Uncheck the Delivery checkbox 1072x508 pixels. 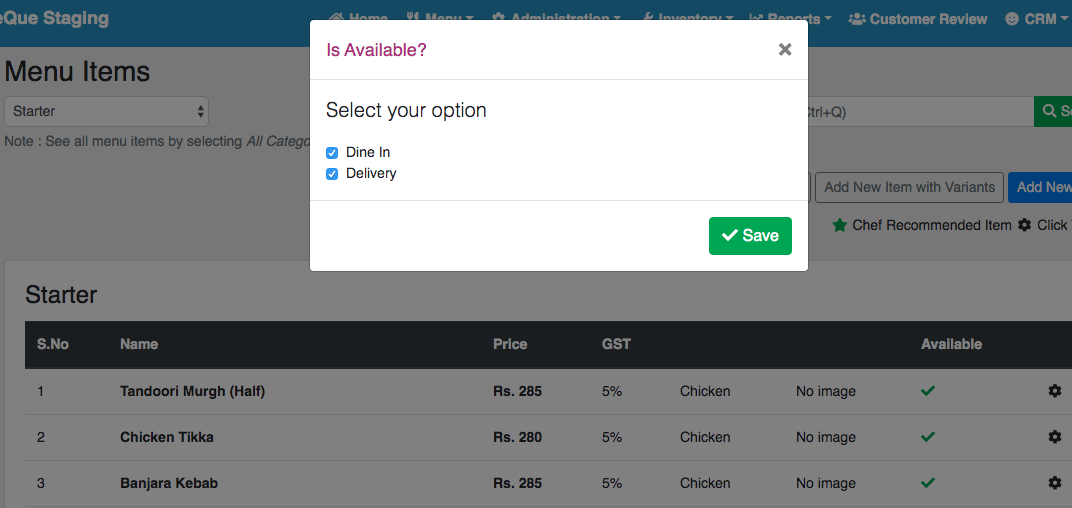[x=332, y=174]
